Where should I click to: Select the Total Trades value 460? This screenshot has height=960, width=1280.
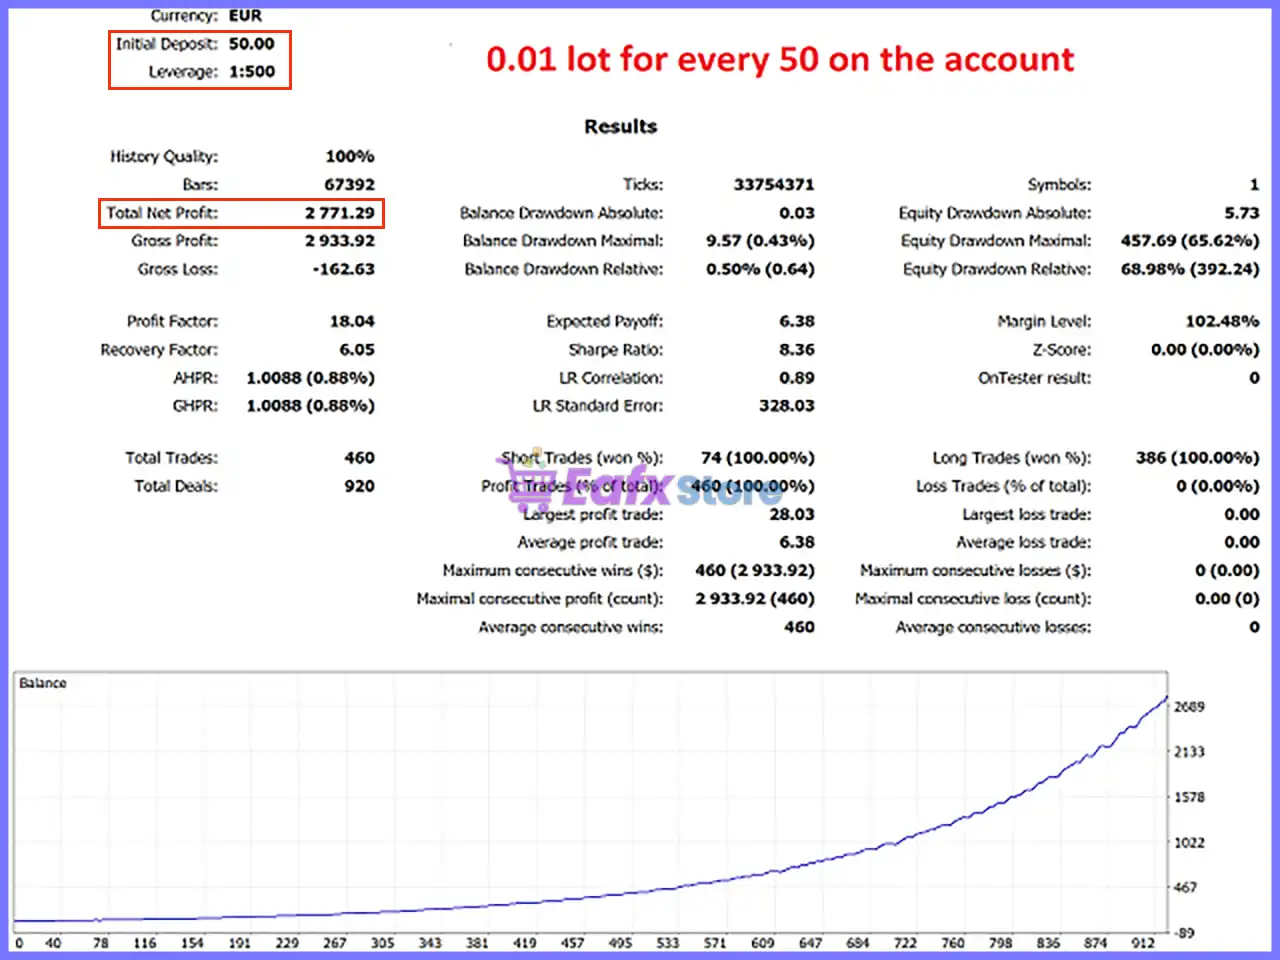pos(360,458)
